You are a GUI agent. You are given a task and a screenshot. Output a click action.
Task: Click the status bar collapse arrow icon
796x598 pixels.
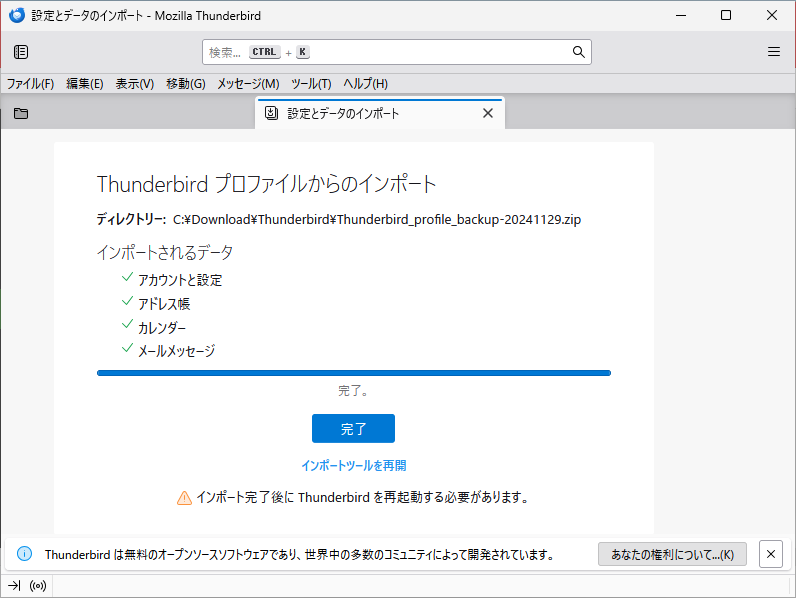[14, 586]
